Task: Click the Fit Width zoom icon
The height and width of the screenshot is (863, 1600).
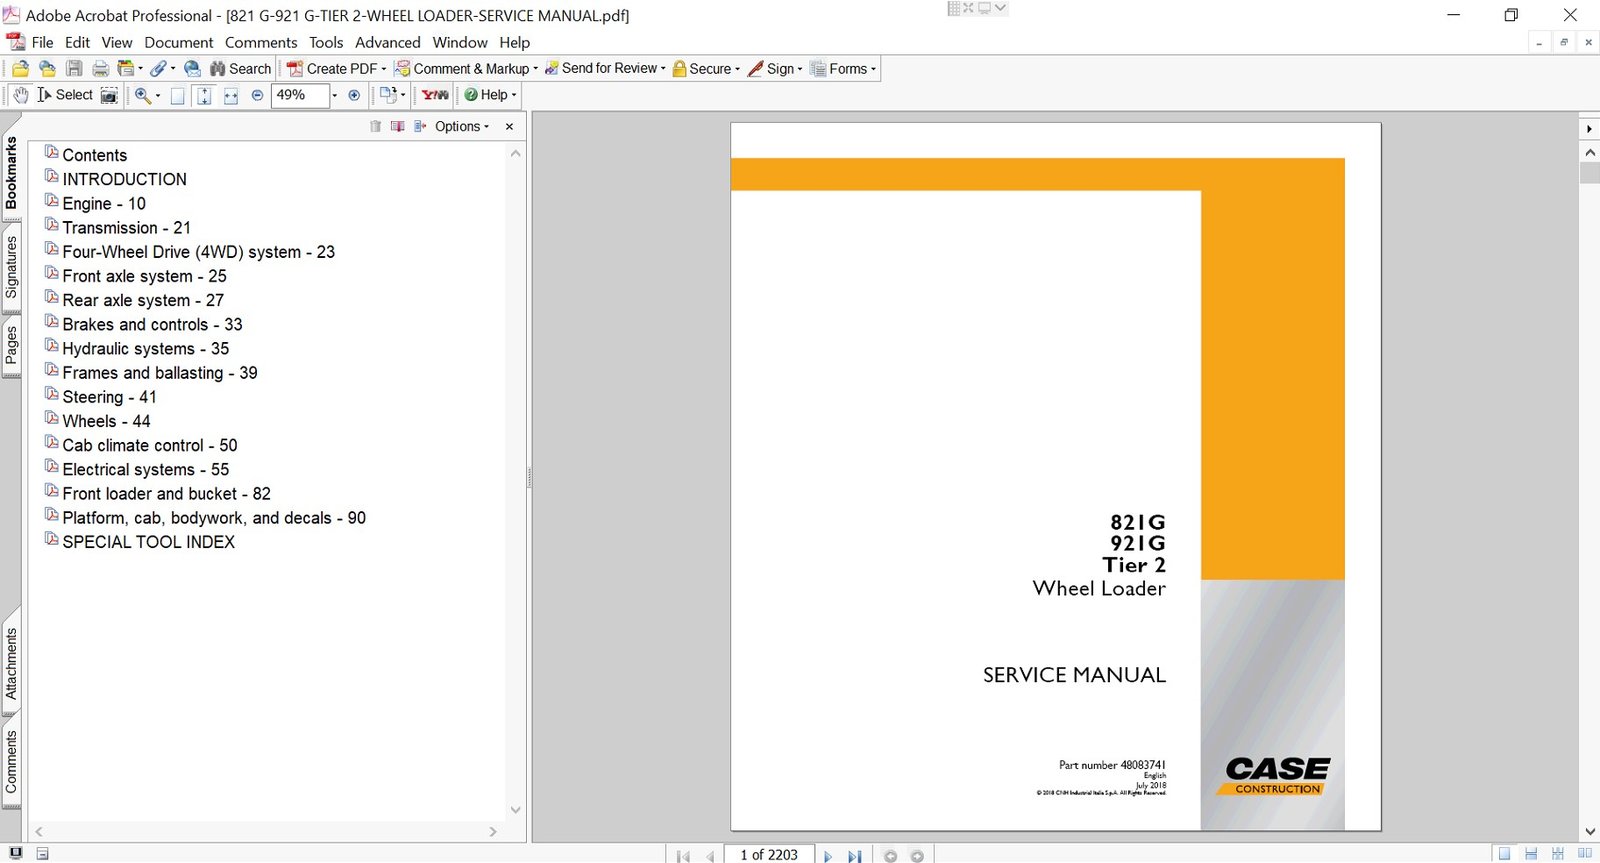Action: (x=231, y=95)
